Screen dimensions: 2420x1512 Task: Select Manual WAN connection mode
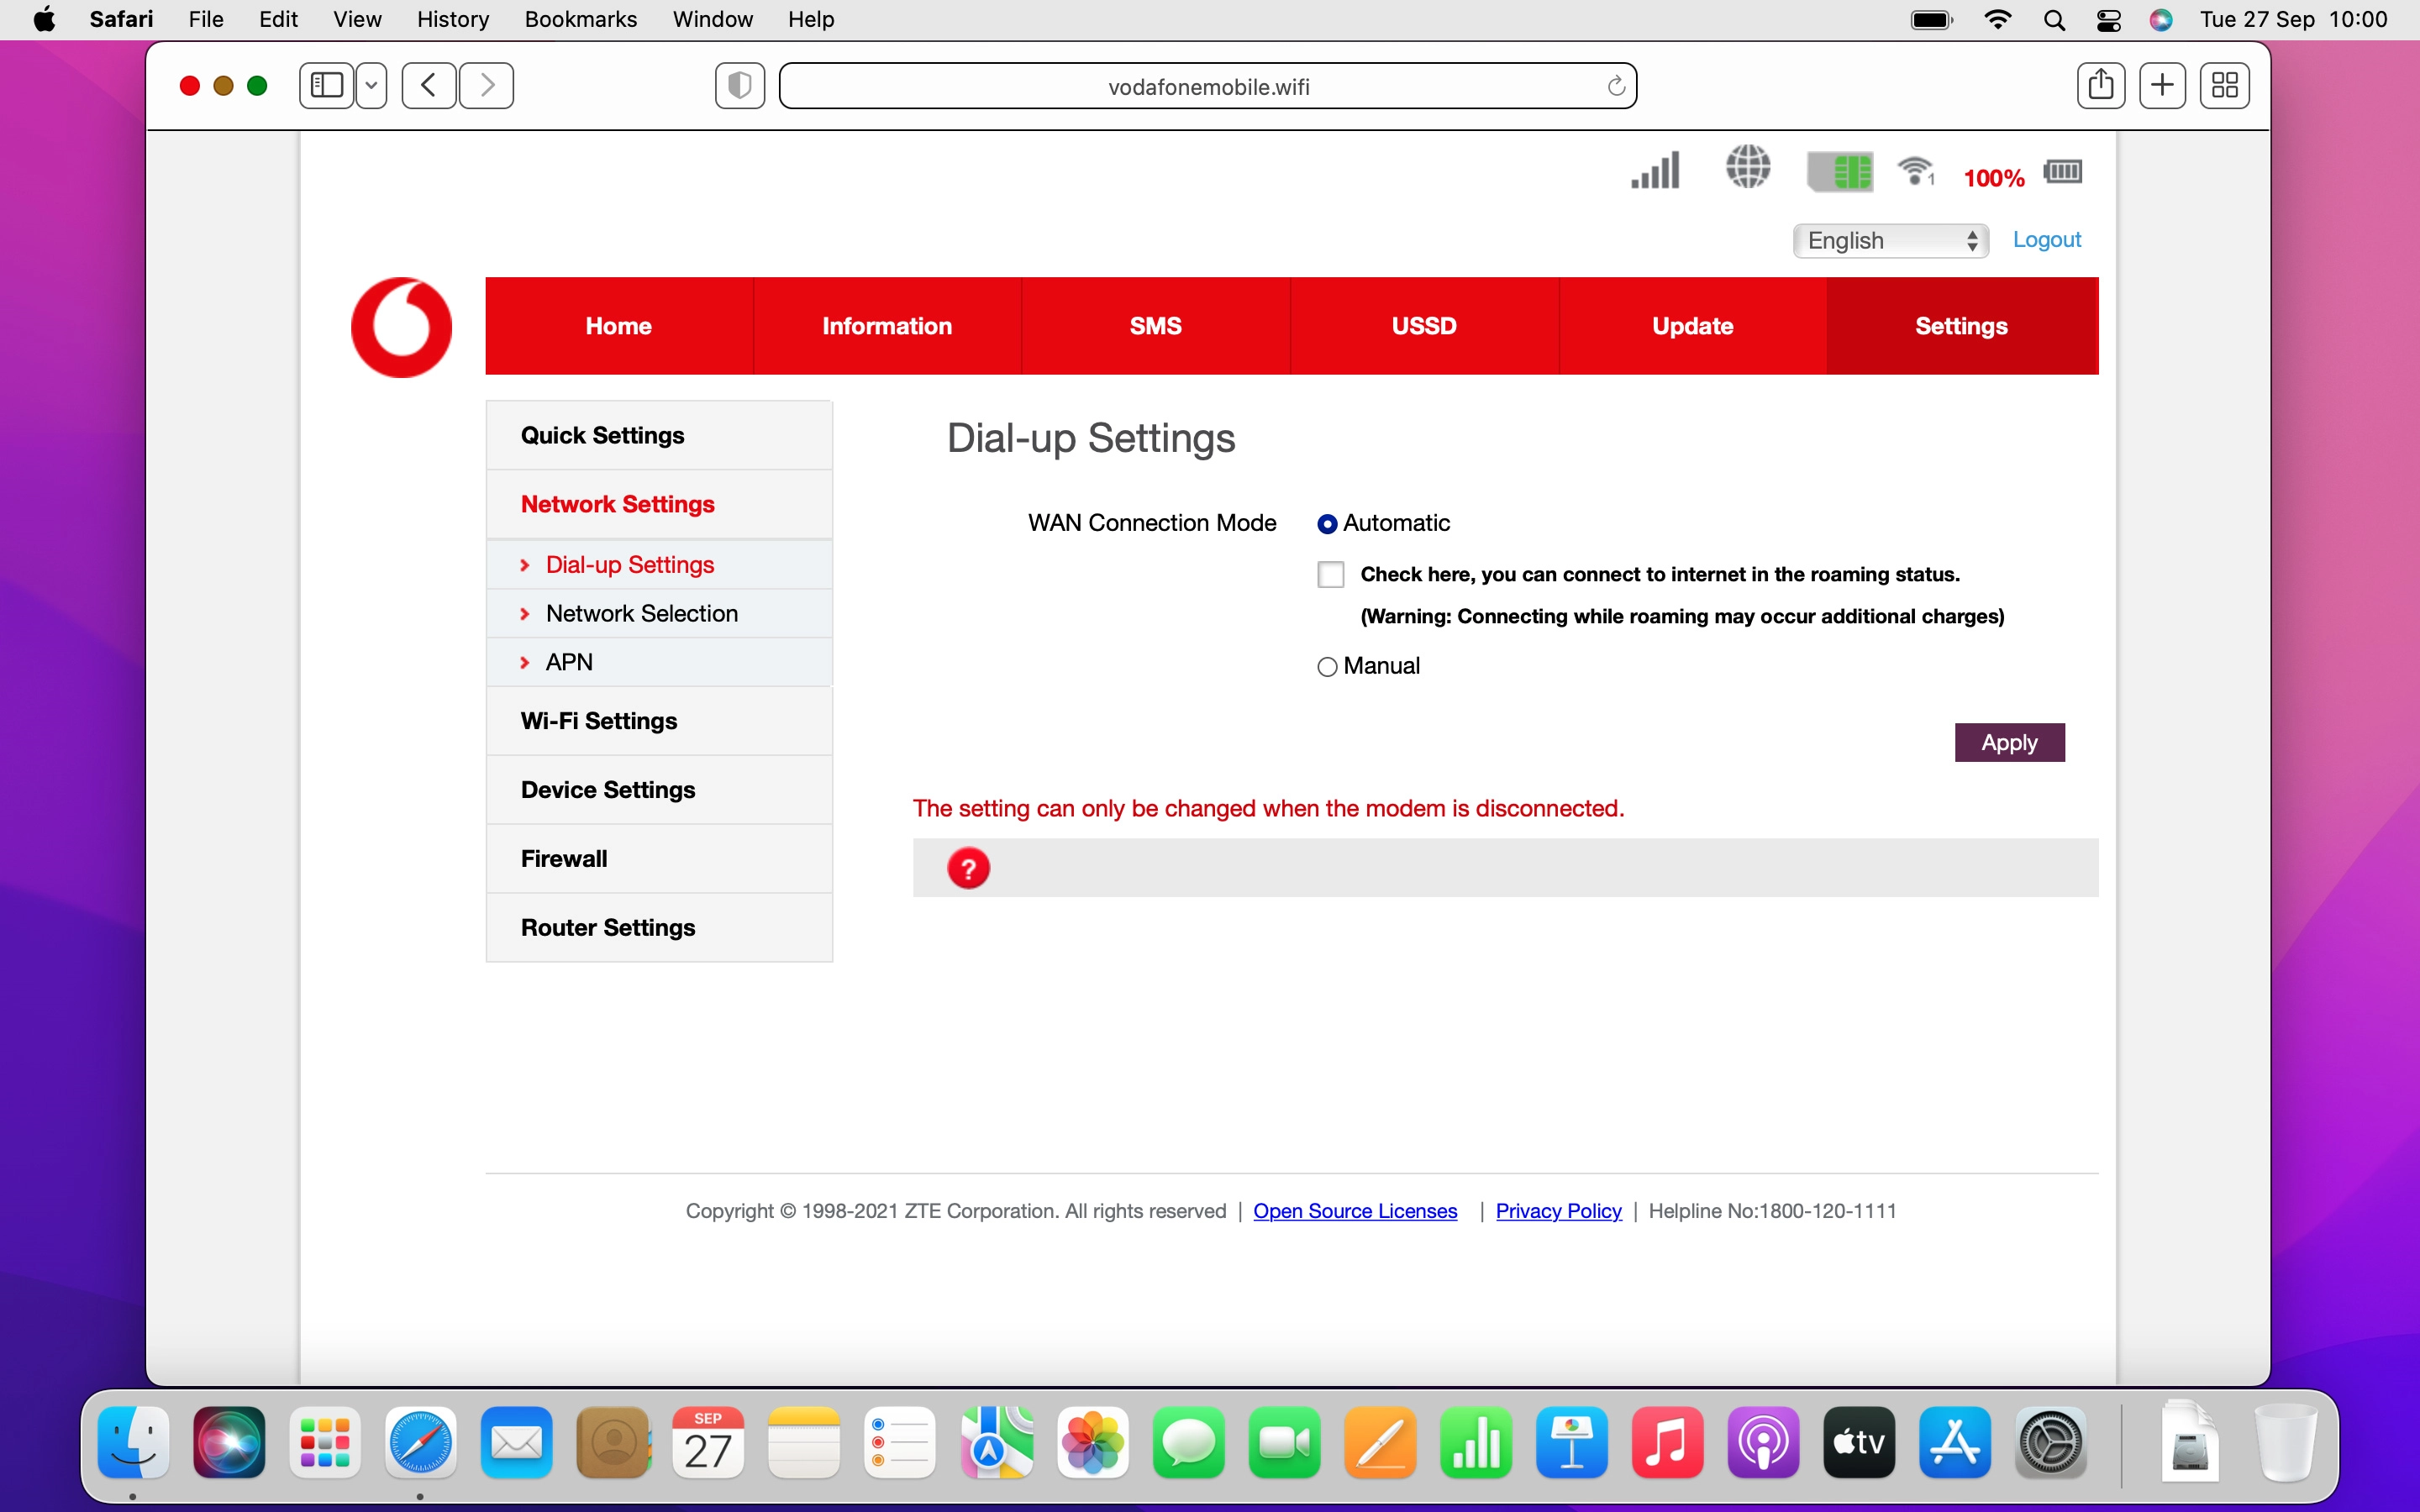click(x=1326, y=666)
